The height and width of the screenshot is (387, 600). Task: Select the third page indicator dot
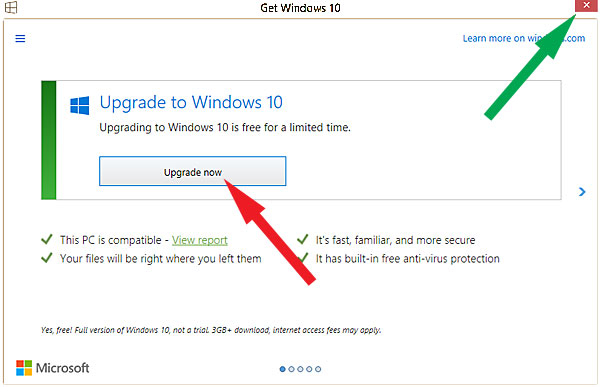(300, 369)
